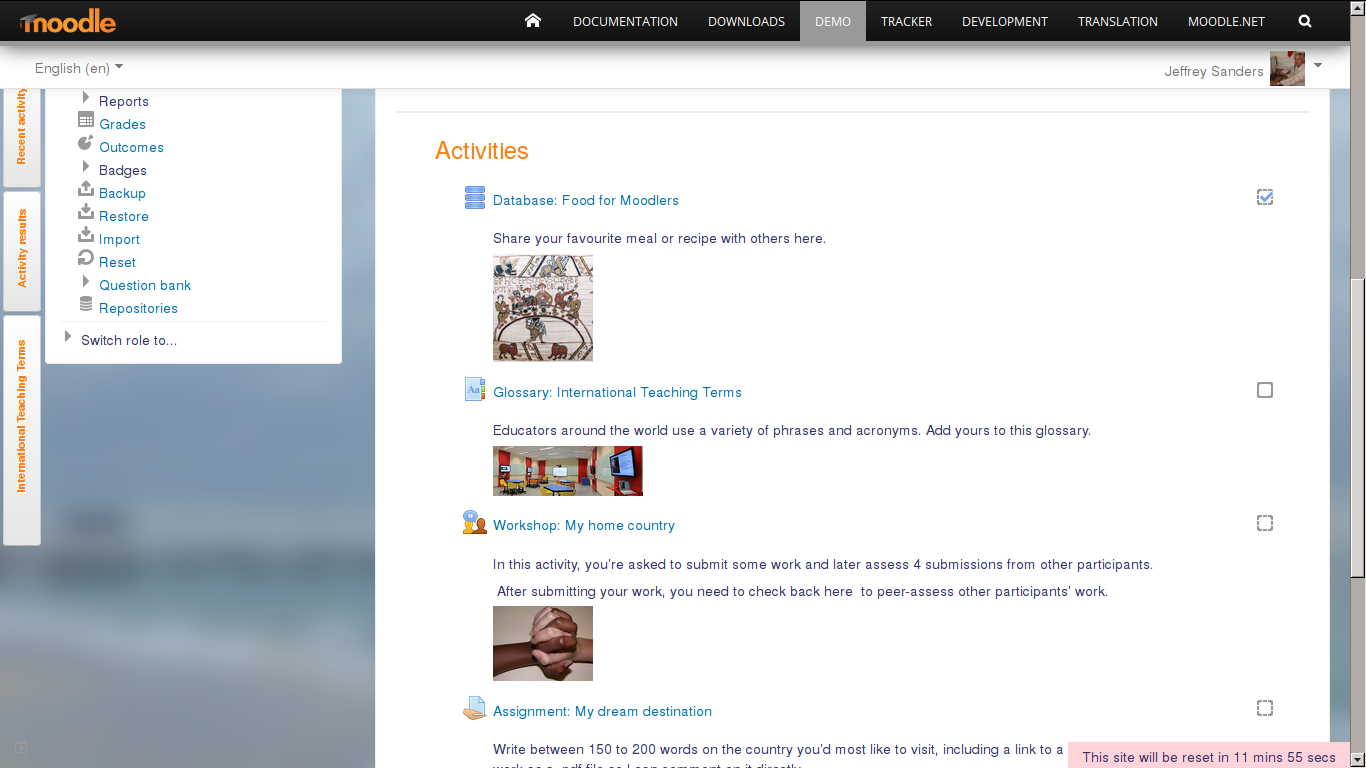This screenshot has height=768, width=1366.
Task: Click the Question bank link
Action: point(145,285)
